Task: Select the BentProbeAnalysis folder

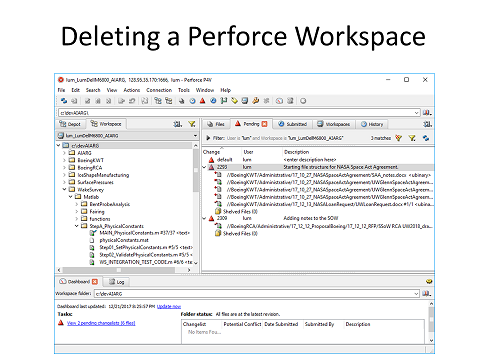Action: coord(110,204)
